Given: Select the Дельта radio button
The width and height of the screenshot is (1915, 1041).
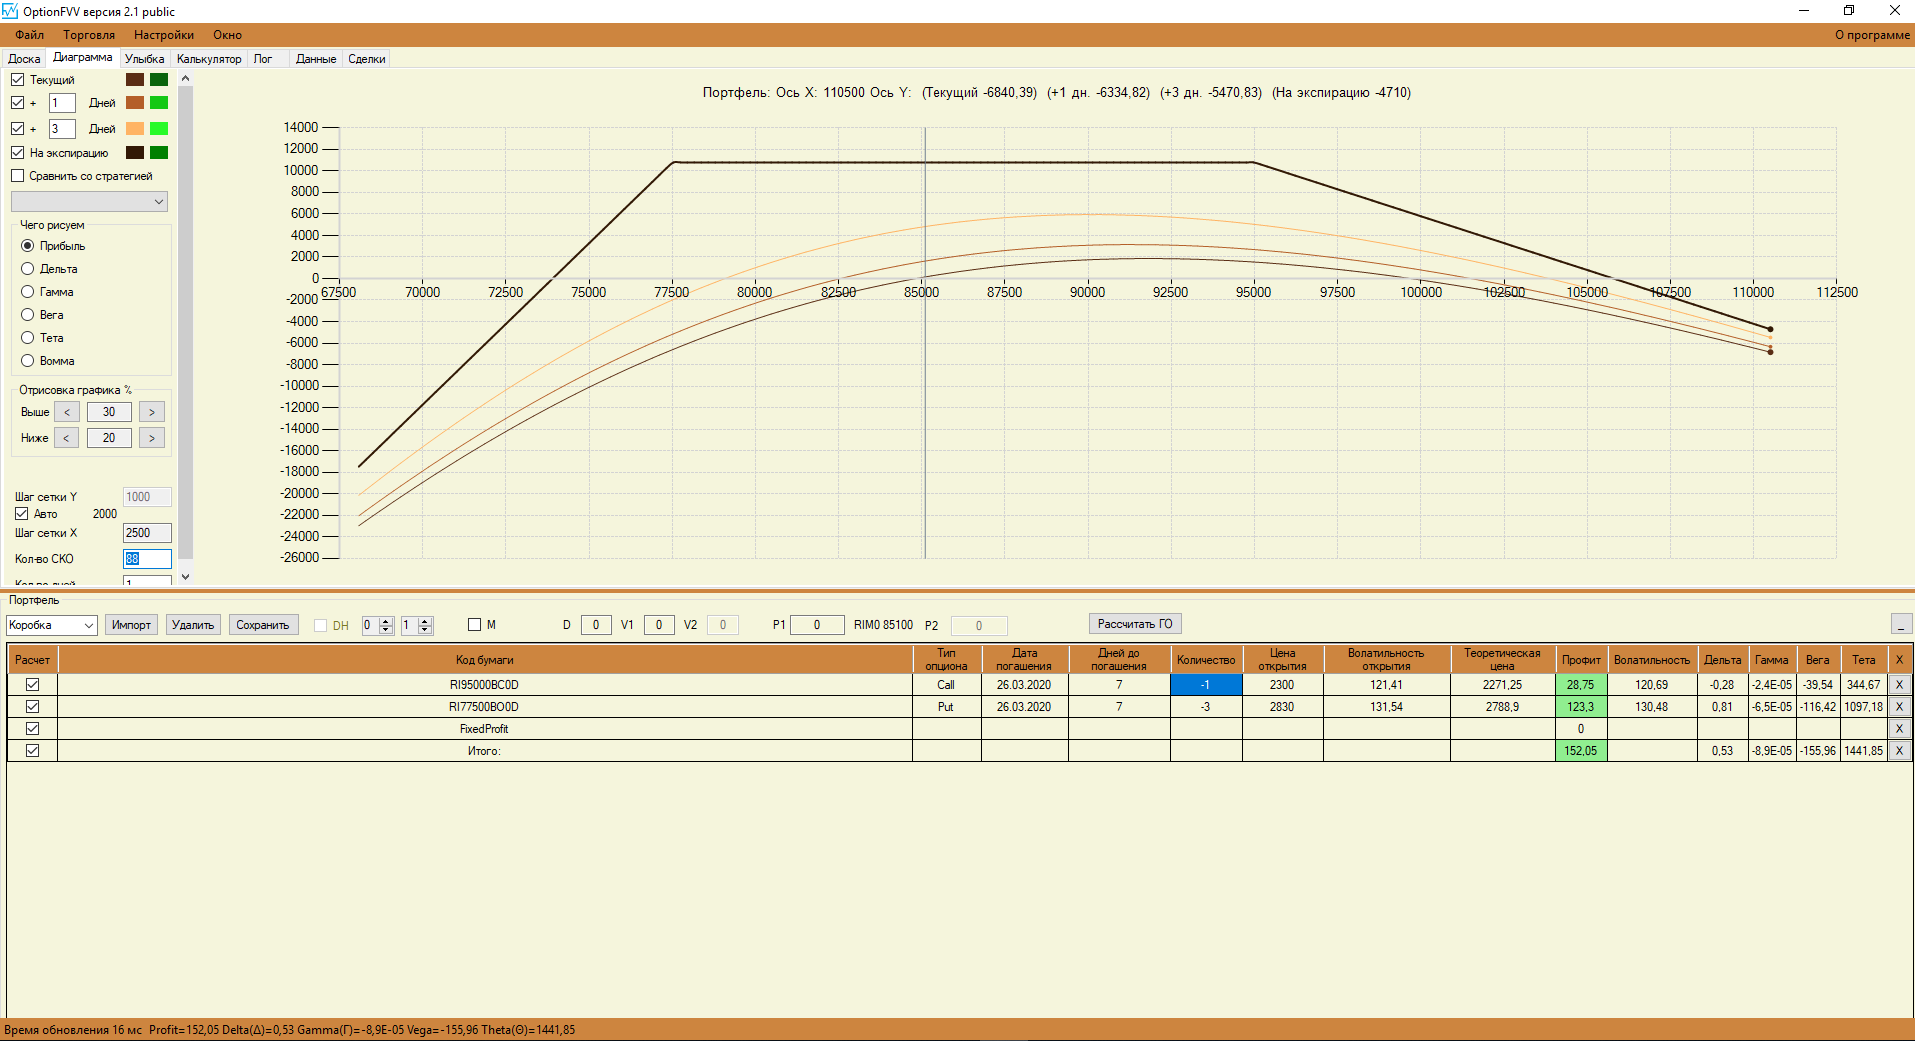Looking at the screenshot, I should click(x=28, y=269).
